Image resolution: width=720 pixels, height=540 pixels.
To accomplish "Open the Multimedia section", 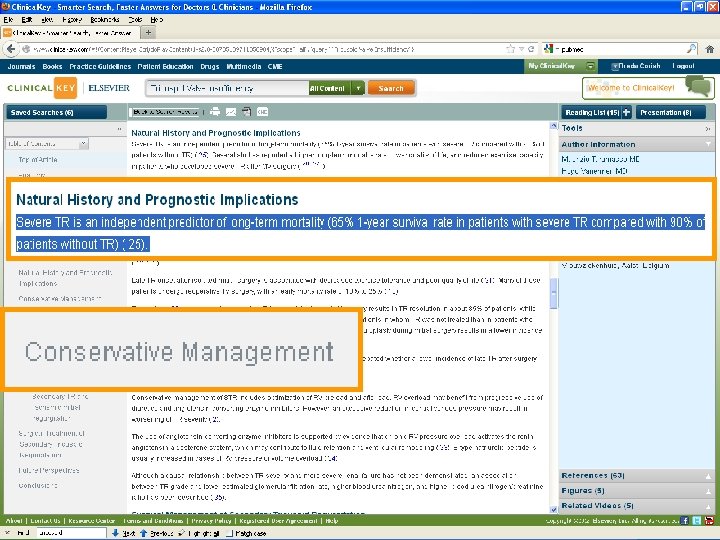I will [x=244, y=67].
